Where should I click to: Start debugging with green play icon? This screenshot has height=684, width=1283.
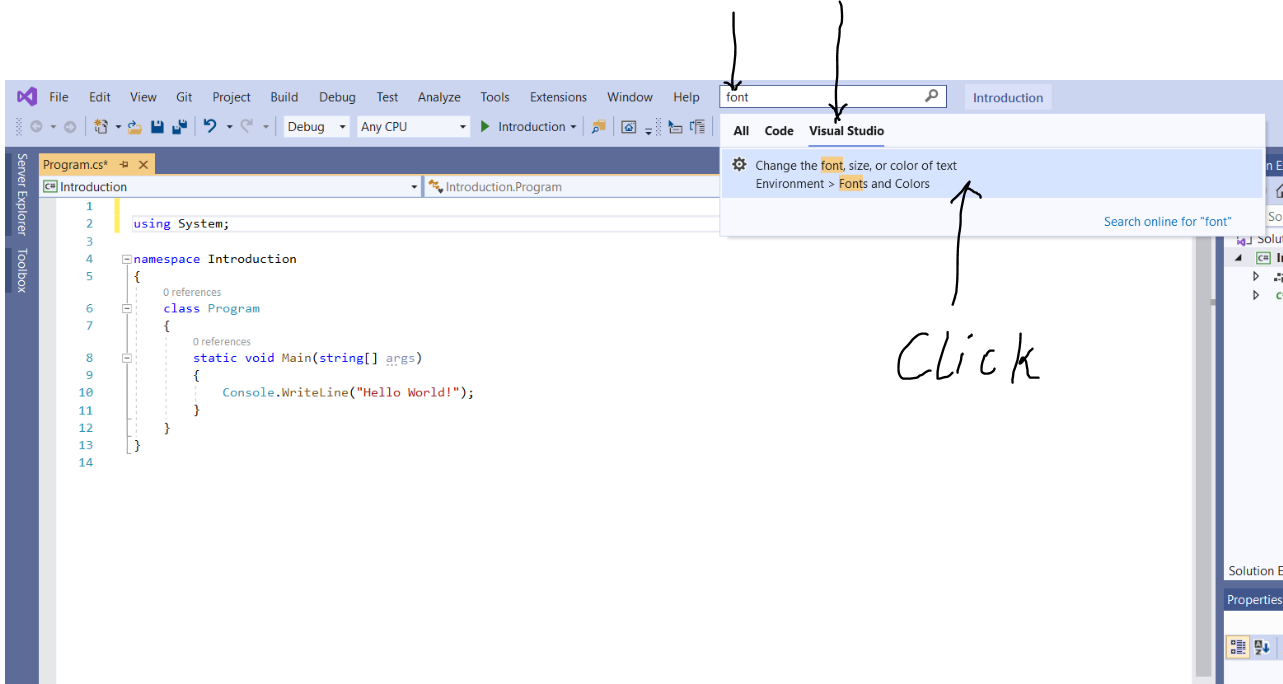[x=485, y=127]
